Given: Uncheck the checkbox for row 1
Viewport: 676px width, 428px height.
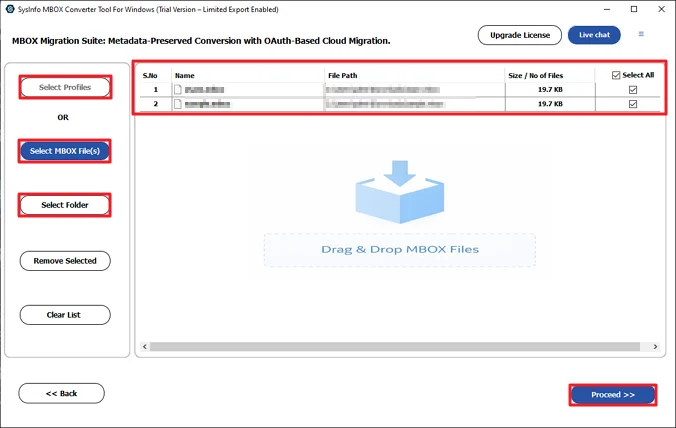Looking at the screenshot, I should (633, 90).
